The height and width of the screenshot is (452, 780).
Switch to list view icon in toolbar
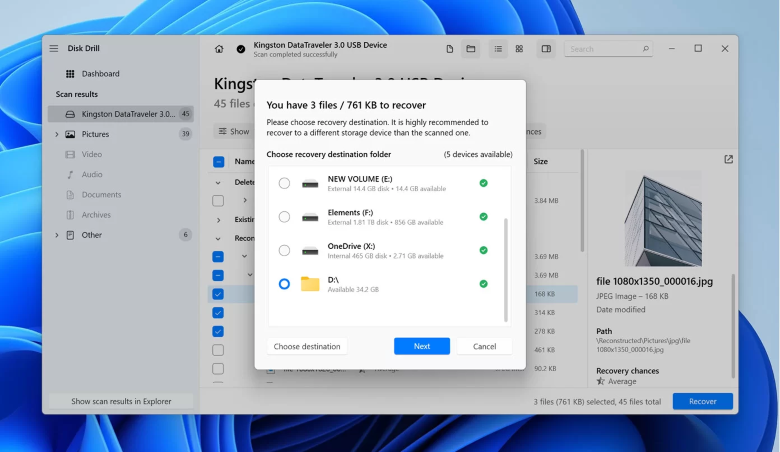click(498, 49)
